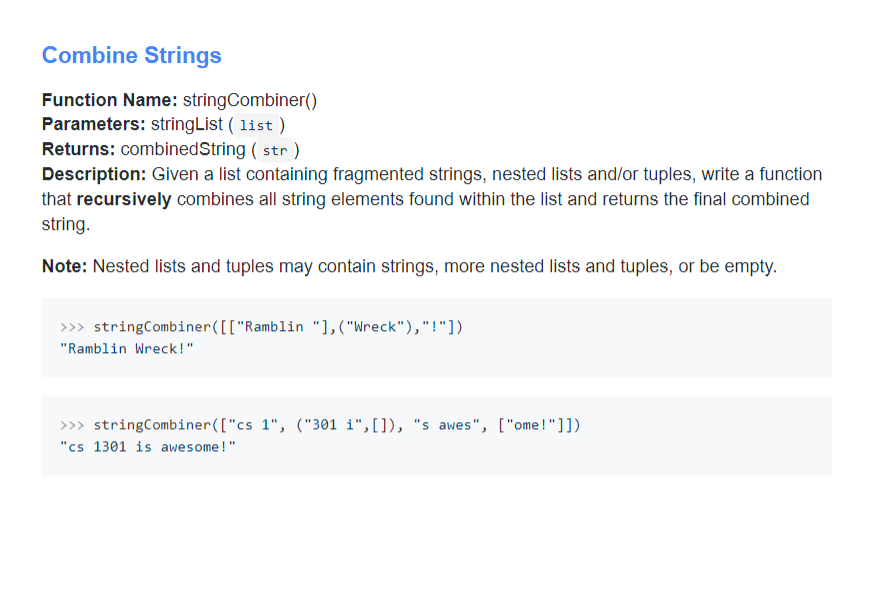Click the >>> prompt in second code block
This screenshot has height=594, width=884.
pos(72,425)
